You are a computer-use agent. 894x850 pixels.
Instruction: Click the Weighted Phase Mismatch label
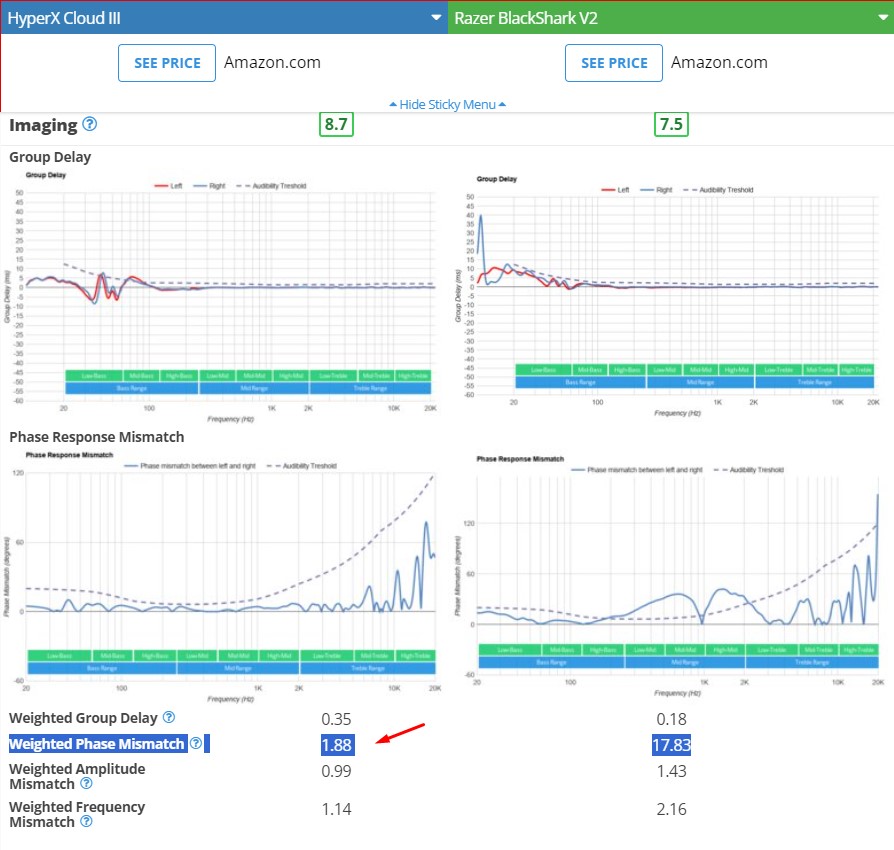(x=97, y=743)
